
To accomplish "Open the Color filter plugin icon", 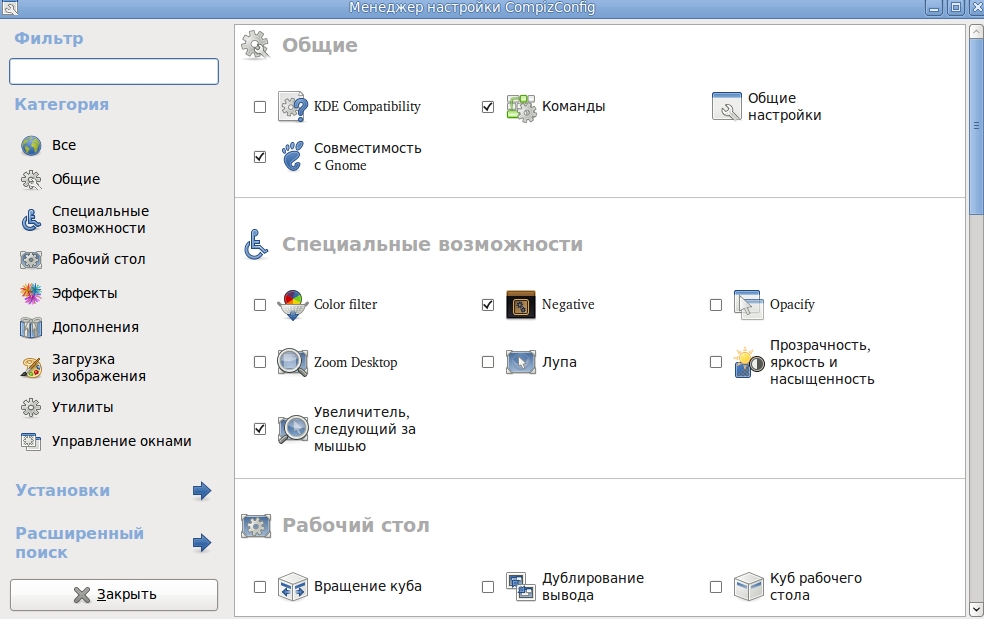I will (292, 305).
